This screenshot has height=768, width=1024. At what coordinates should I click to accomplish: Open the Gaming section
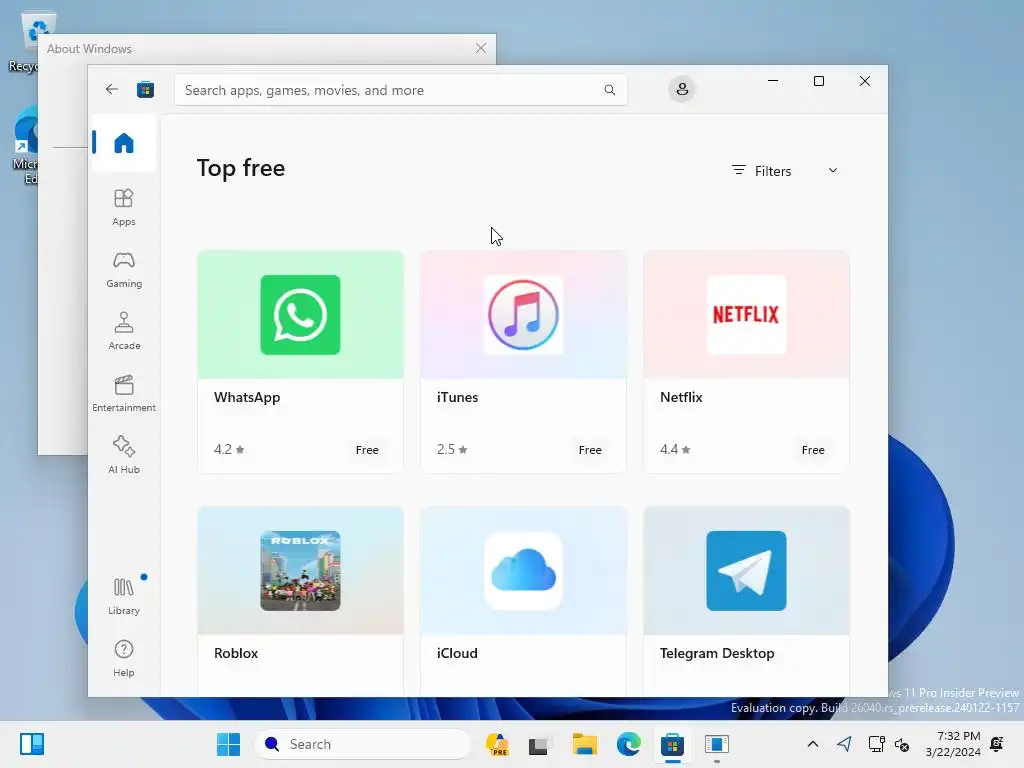[x=123, y=270]
